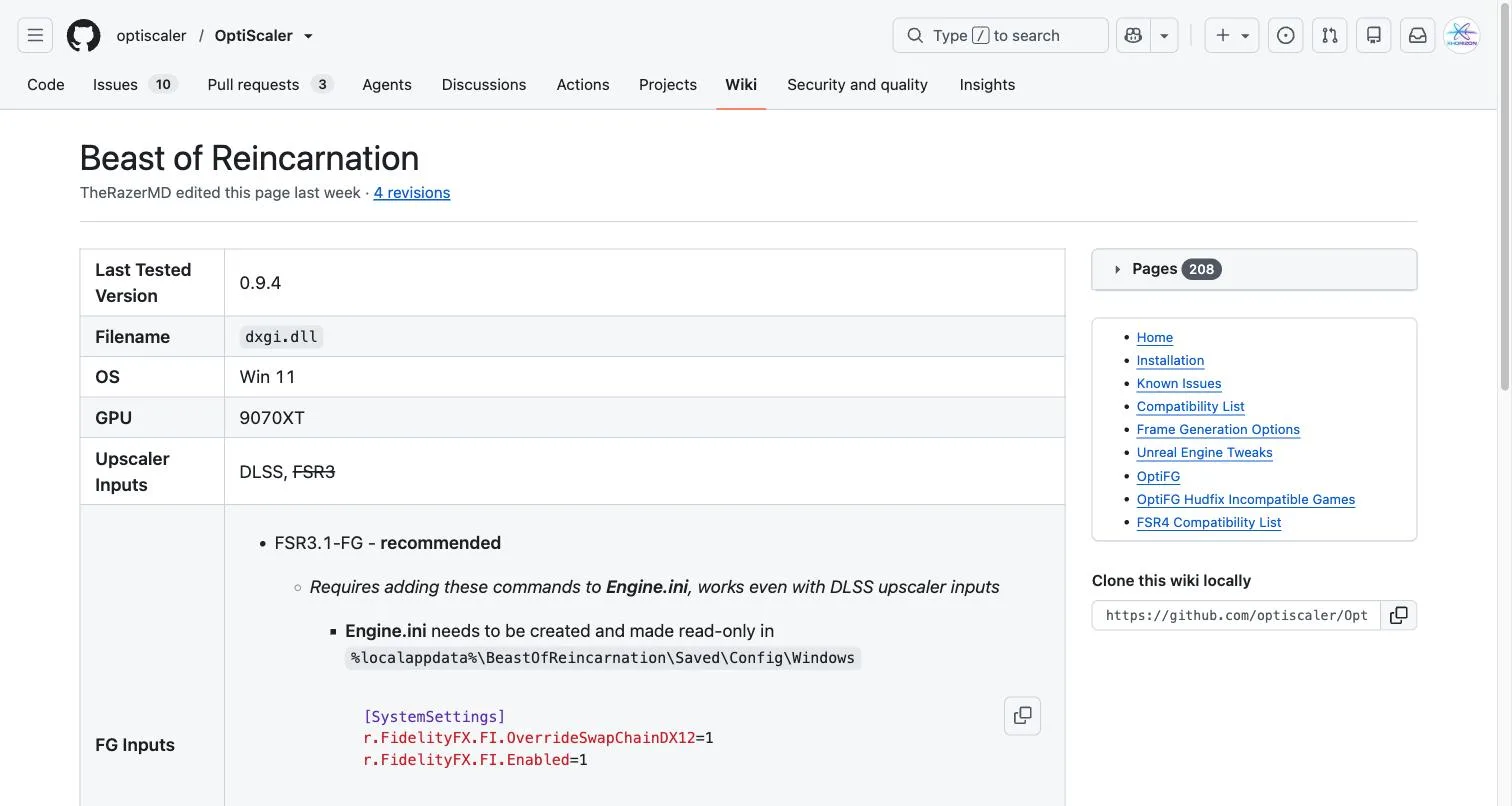Expand the OptiScaler repository switcher dropdown
This screenshot has height=806, width=1512.
[308, 36]
